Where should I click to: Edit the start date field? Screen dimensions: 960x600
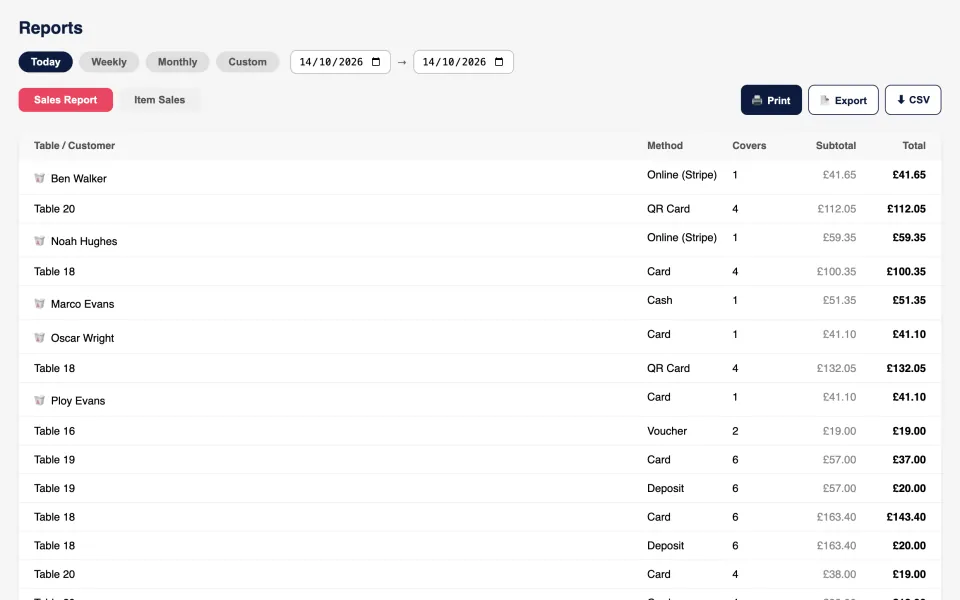(340, 62)
